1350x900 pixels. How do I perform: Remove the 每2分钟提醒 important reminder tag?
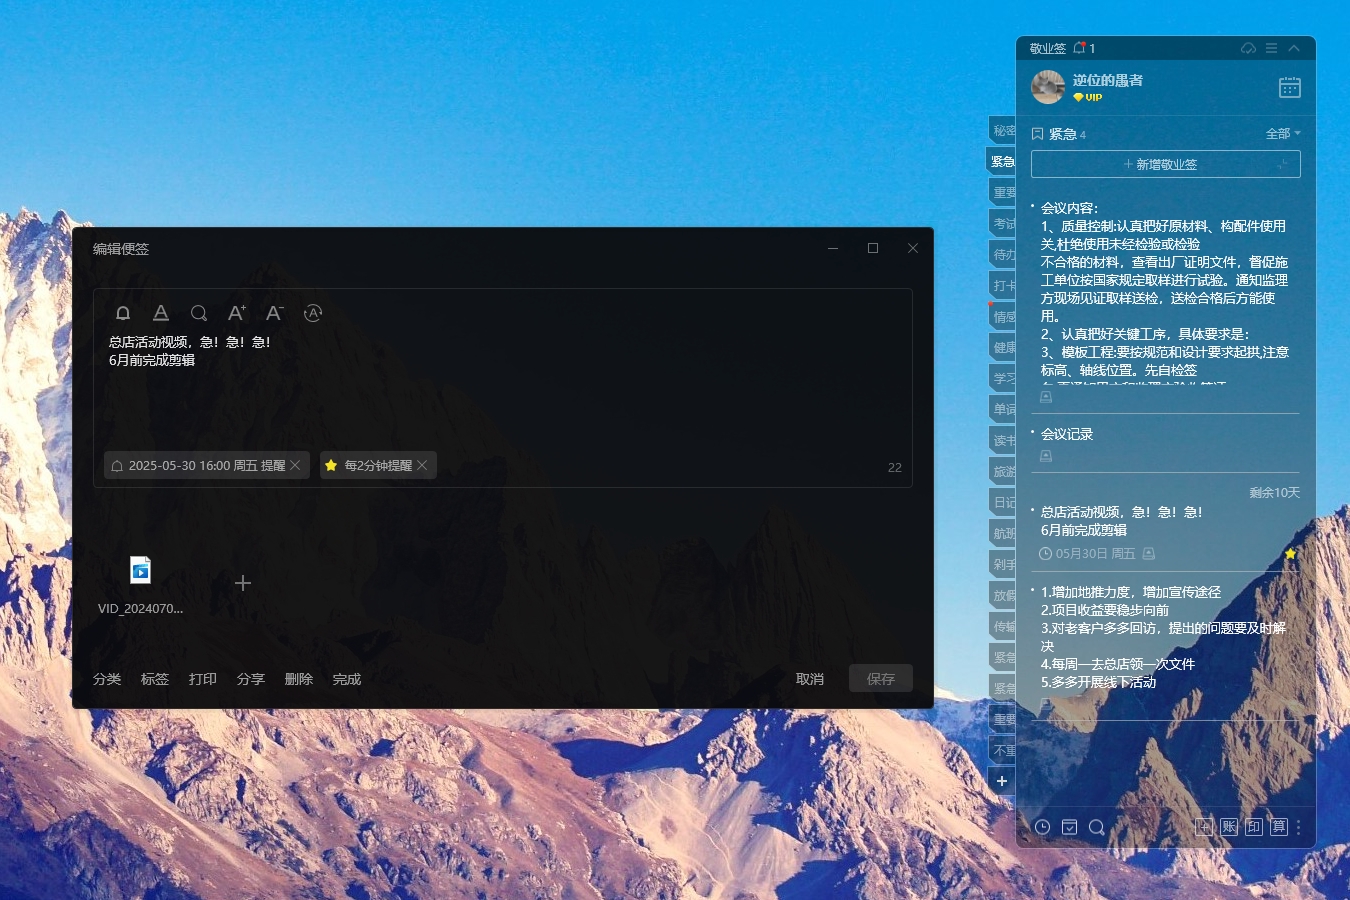coord(422,466)
